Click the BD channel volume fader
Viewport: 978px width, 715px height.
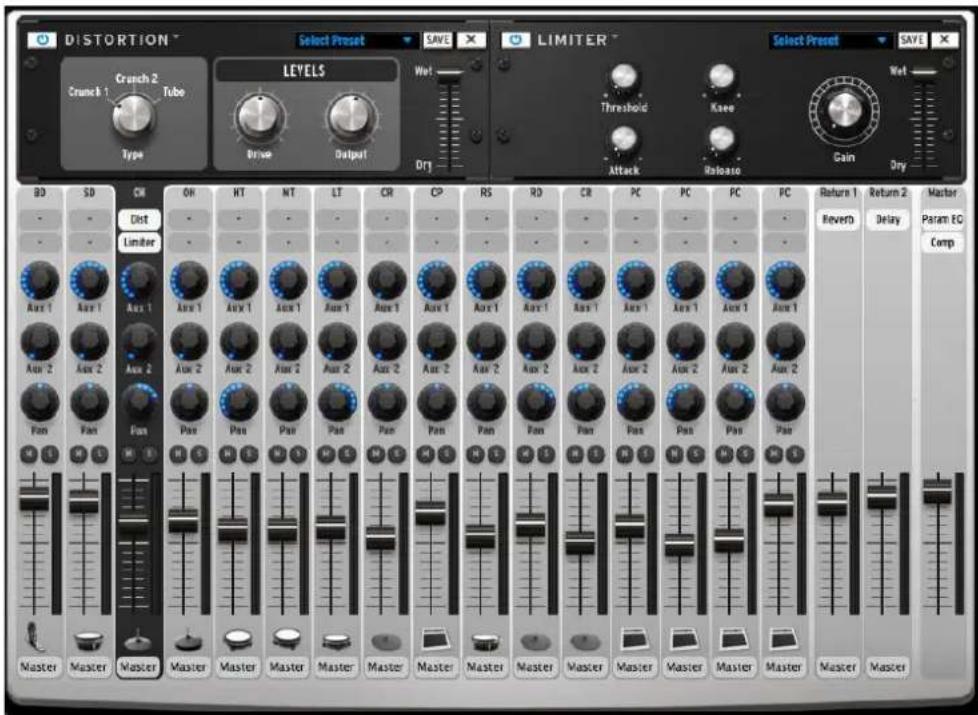tap(34, 498)
